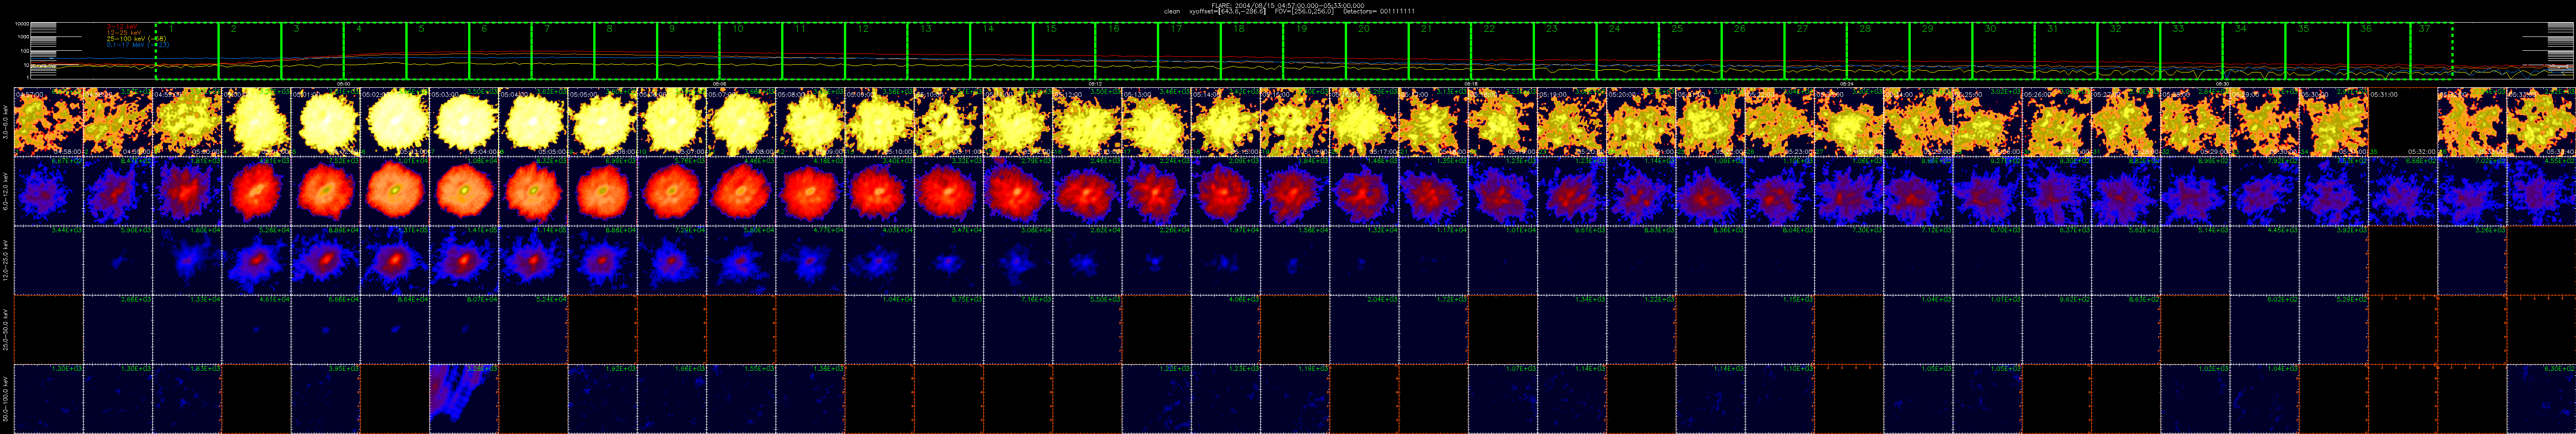2576x434 pixels.
Task: Open the 12-25 keV image at interval 8
Action: click(x=533, y=260)
